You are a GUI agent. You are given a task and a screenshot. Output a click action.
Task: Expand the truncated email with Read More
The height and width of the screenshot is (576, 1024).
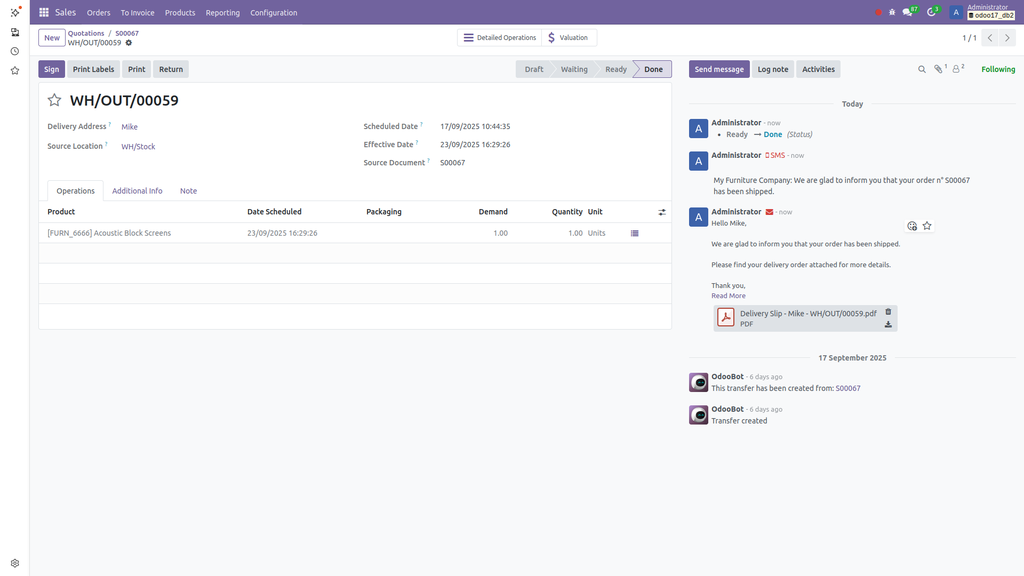click(729, 295)
